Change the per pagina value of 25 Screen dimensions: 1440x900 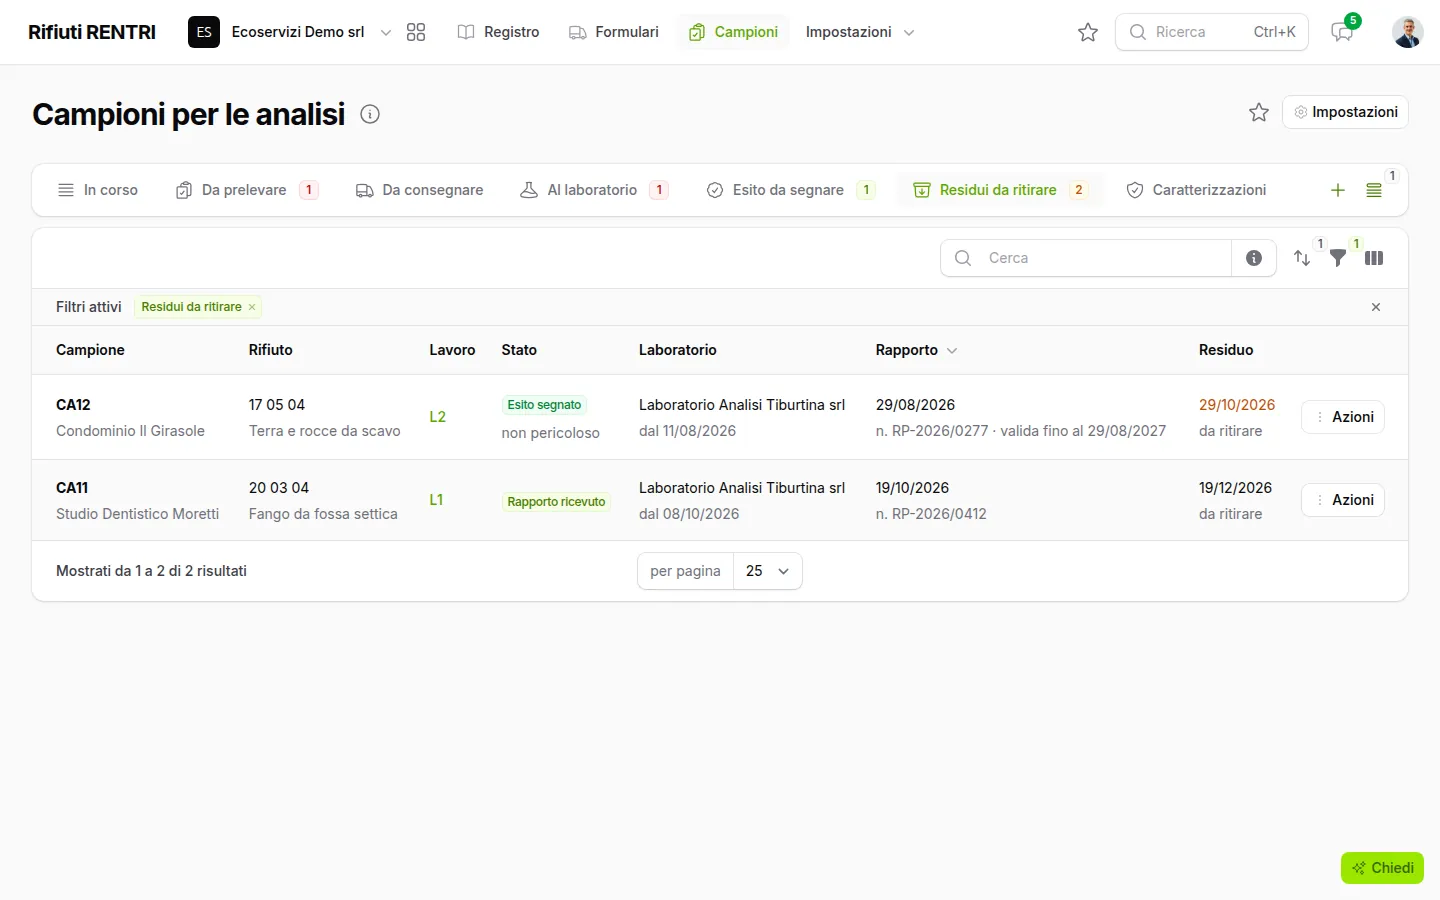tap(768, 571)
